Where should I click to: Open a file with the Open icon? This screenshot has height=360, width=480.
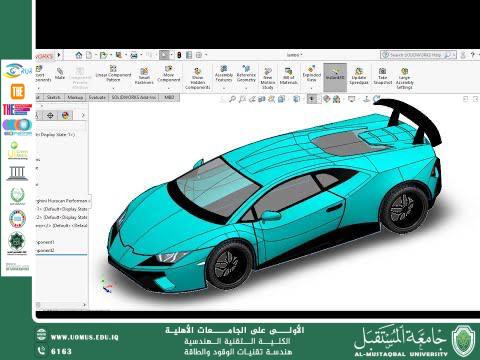[103, 55]
